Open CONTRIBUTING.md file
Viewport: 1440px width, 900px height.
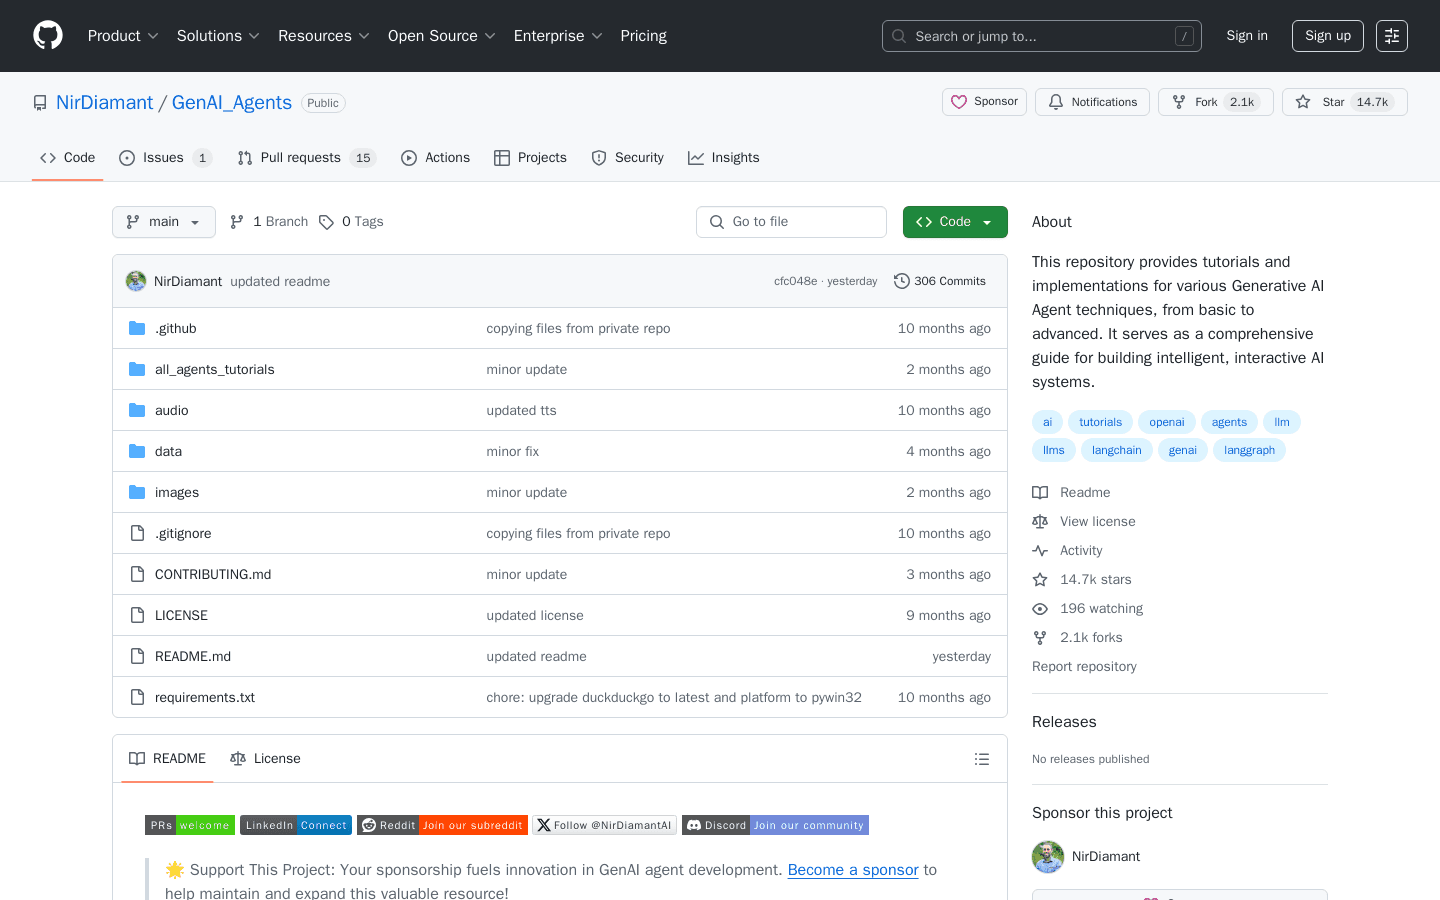213,574
